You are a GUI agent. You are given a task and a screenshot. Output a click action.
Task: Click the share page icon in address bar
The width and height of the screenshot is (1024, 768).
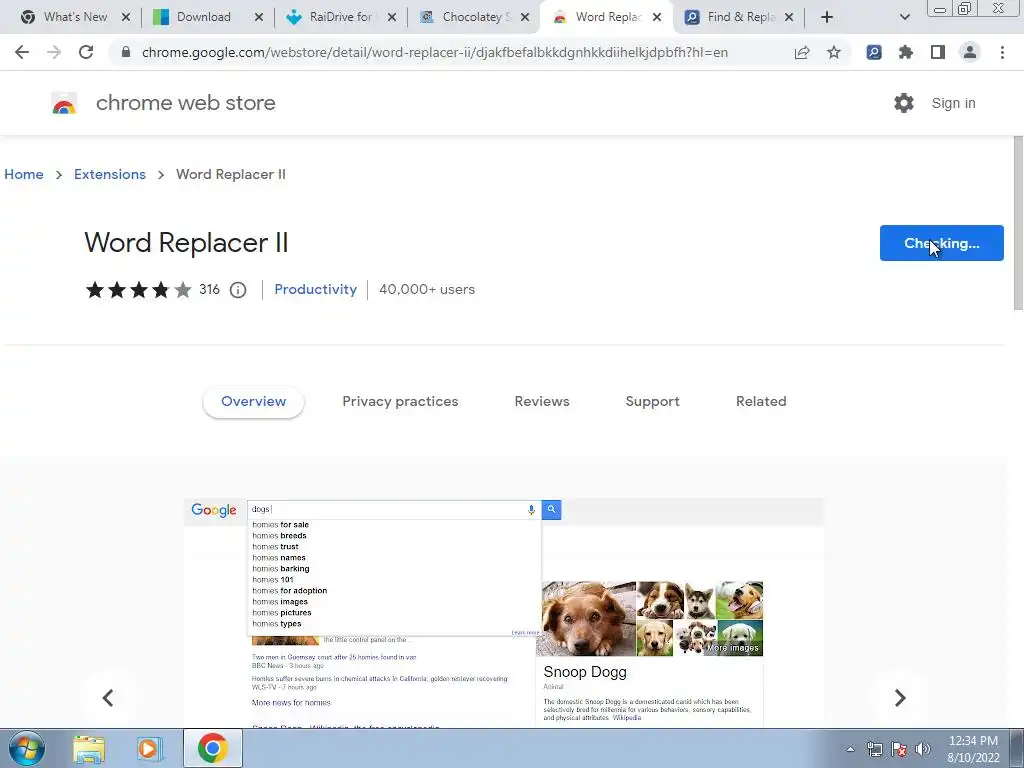tap(802, 52)
